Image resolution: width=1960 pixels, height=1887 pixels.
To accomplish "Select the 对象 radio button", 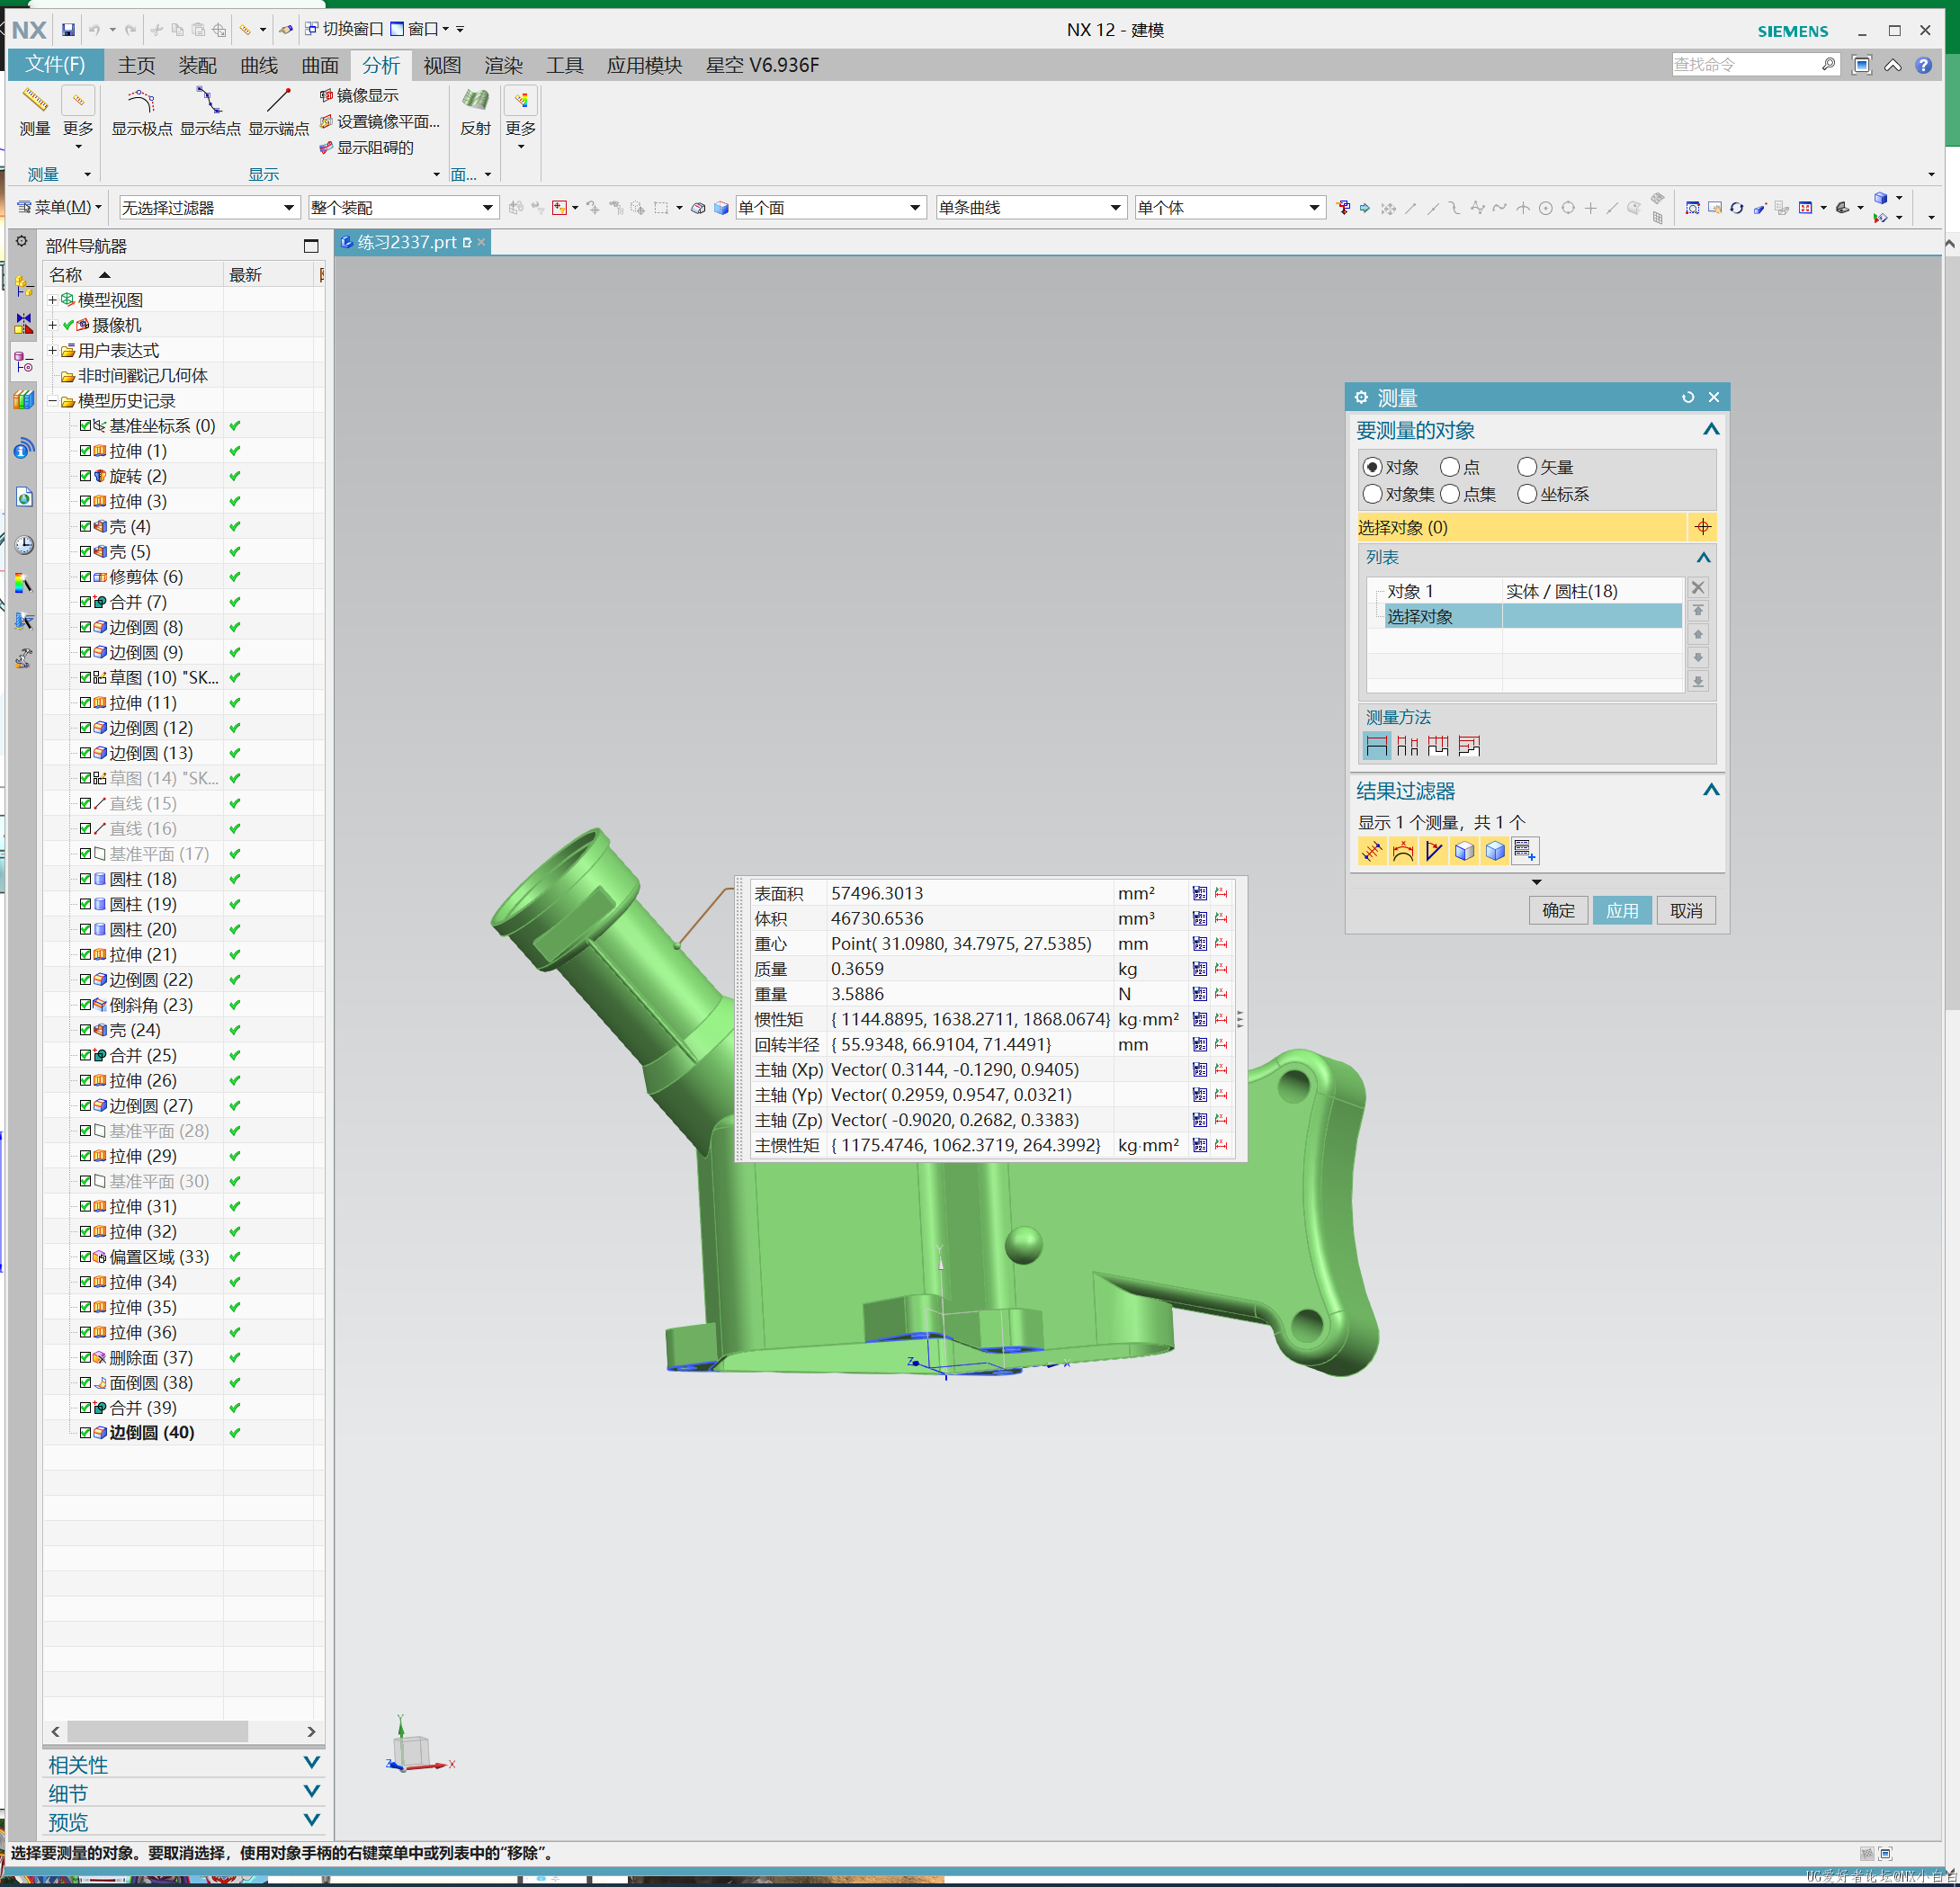I will [x=1372, y=467].
